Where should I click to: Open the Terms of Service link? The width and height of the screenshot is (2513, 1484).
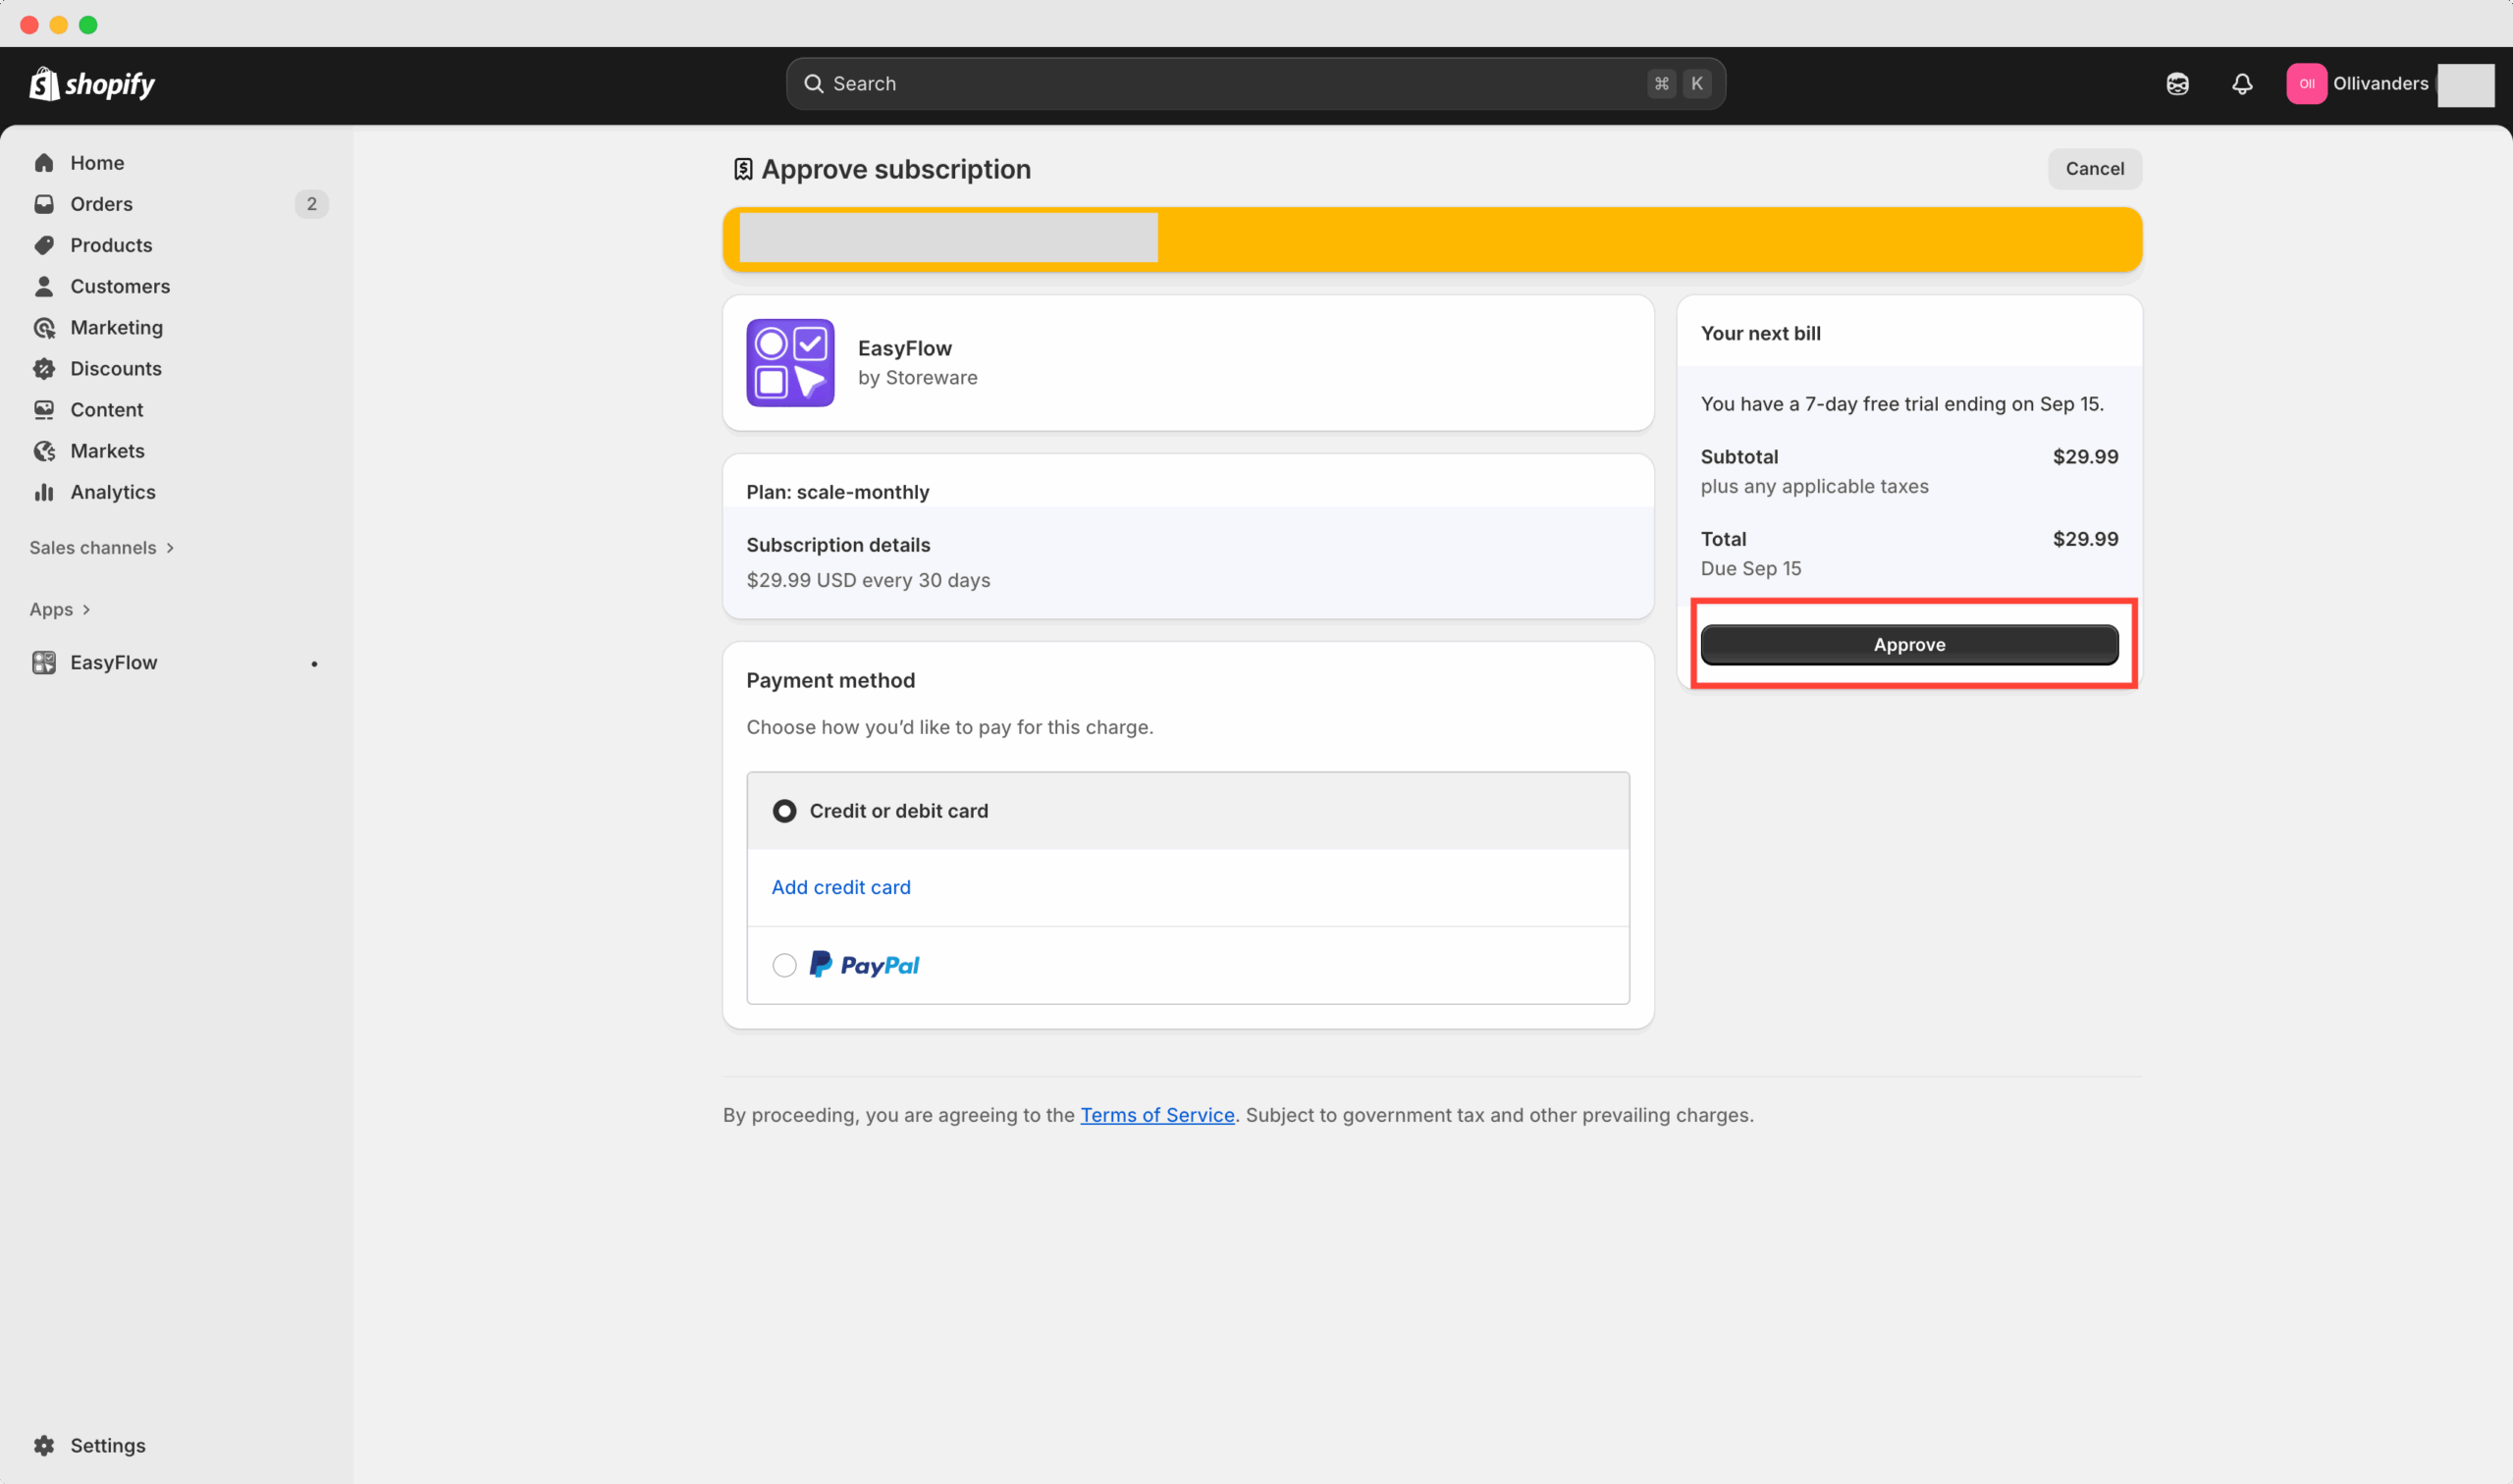coord(1157,1115)
